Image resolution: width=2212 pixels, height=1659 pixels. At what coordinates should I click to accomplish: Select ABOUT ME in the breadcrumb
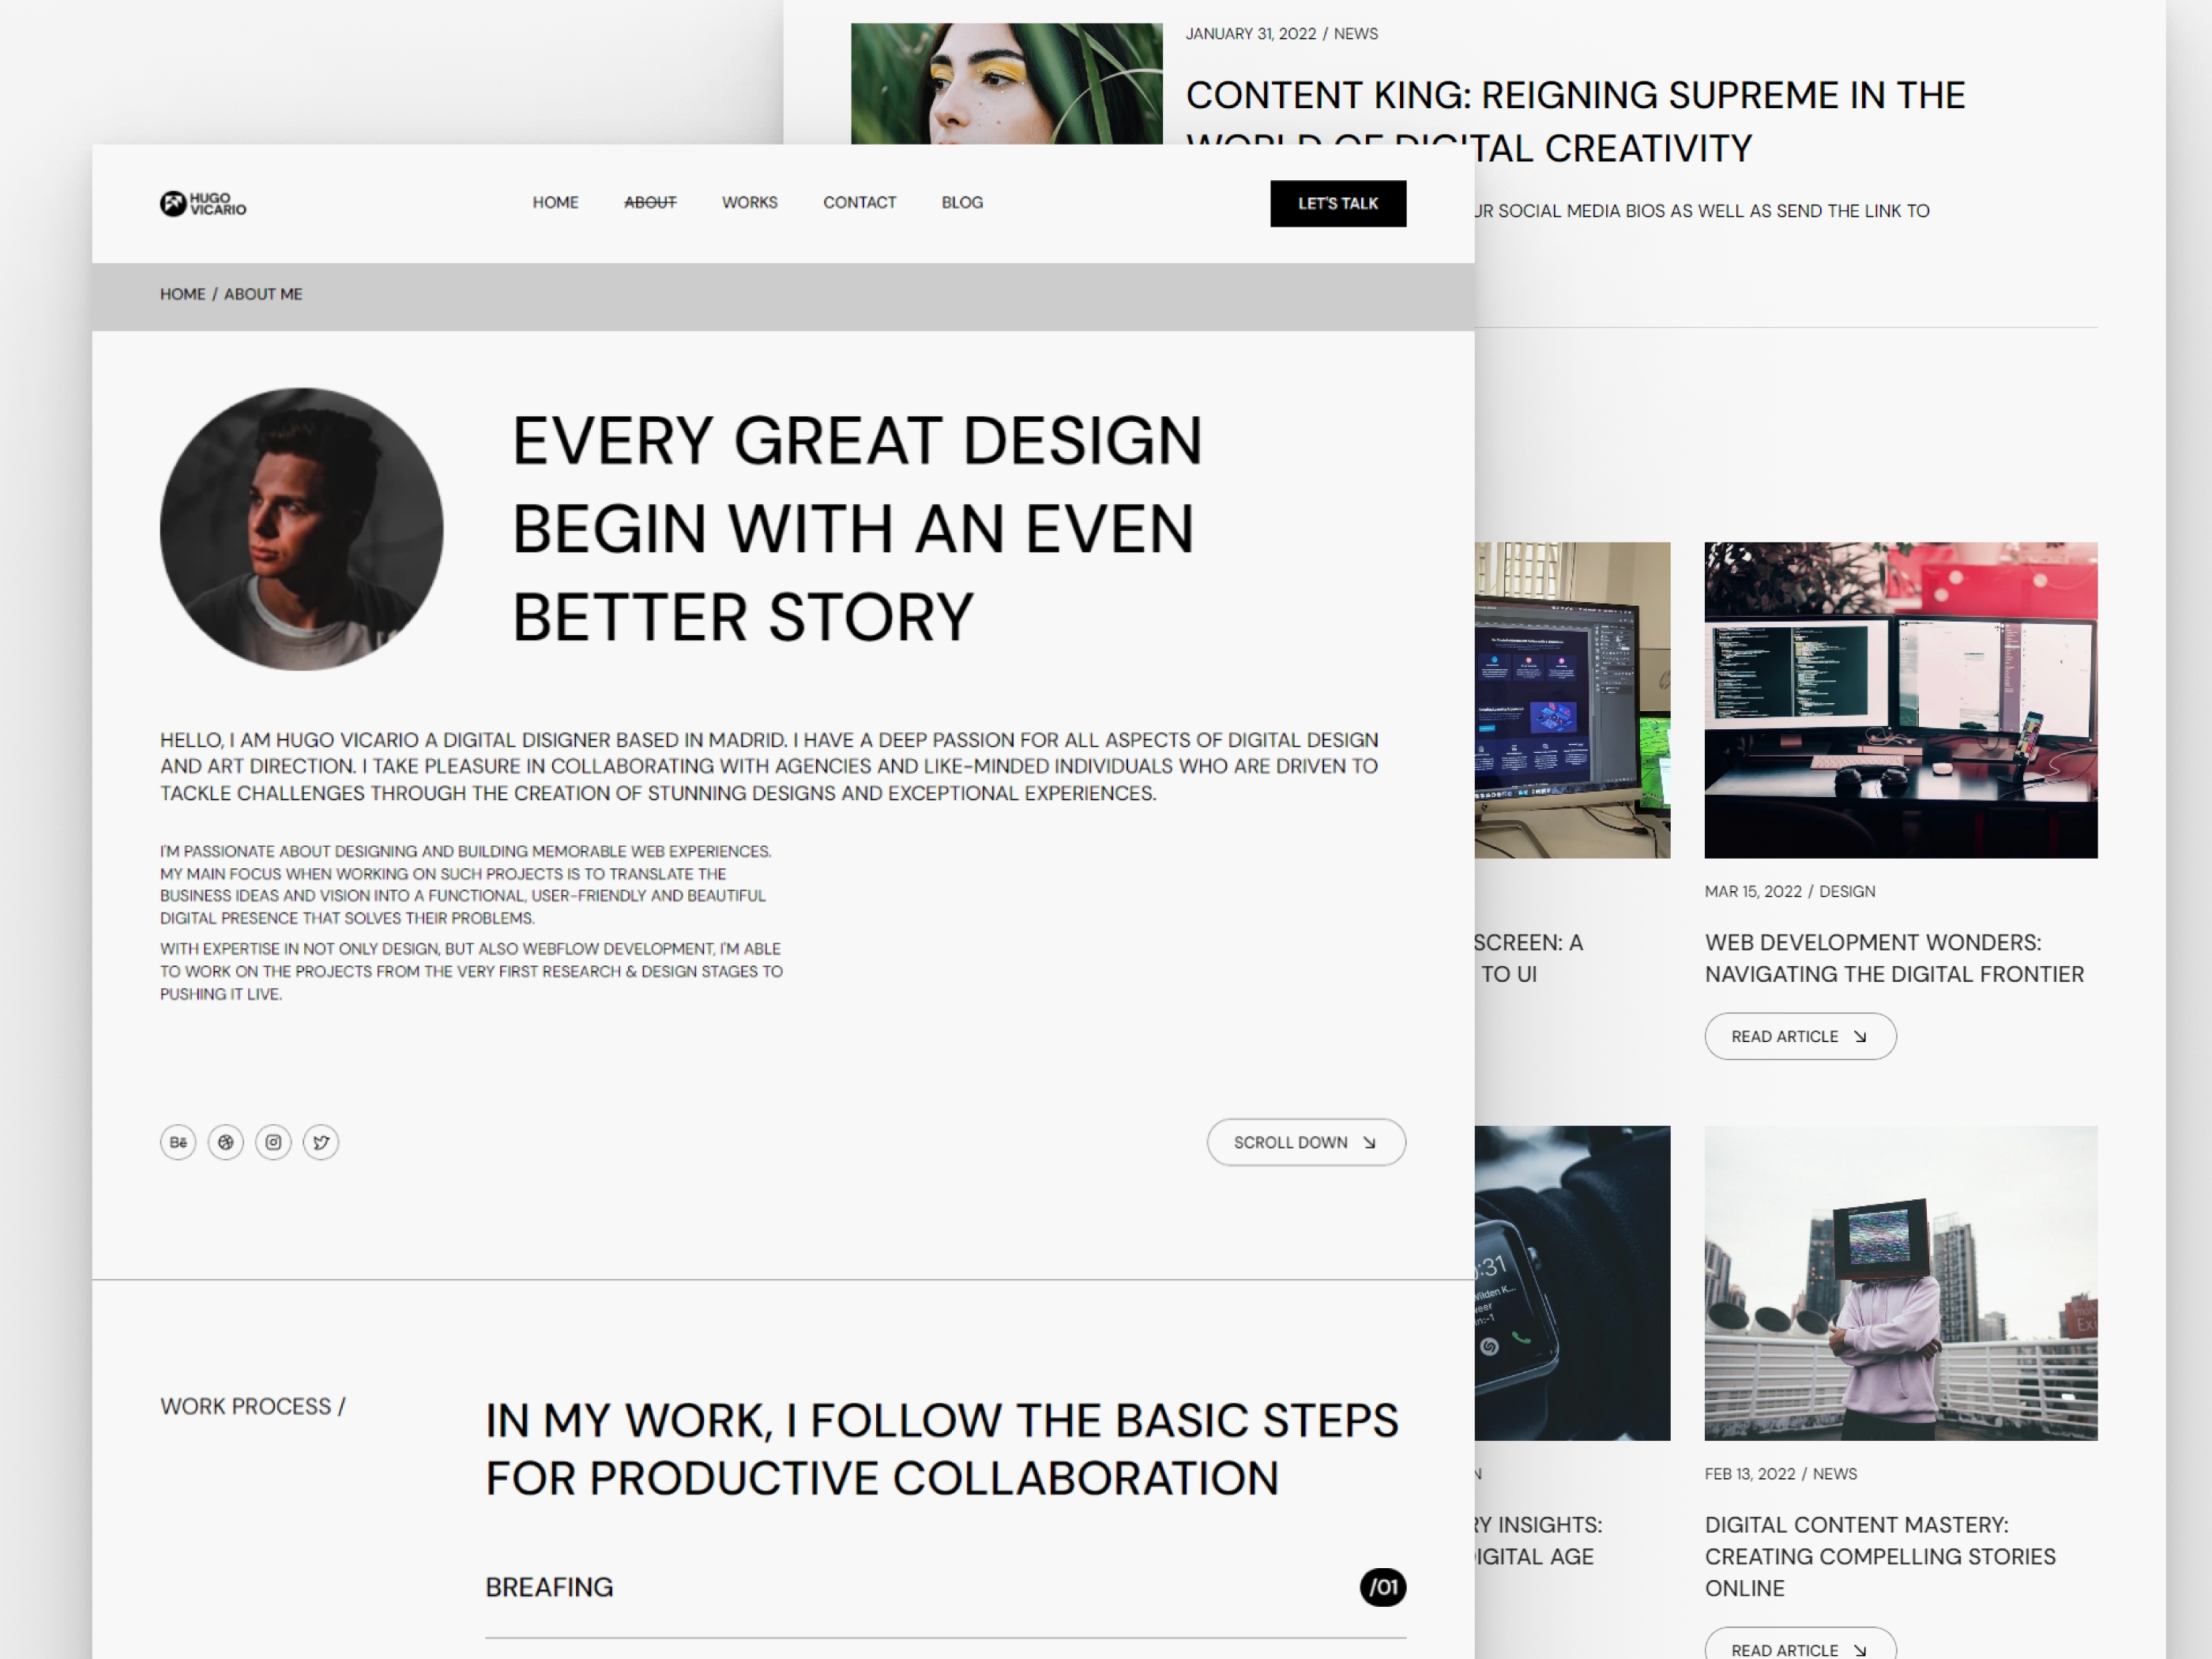point(263,294)
